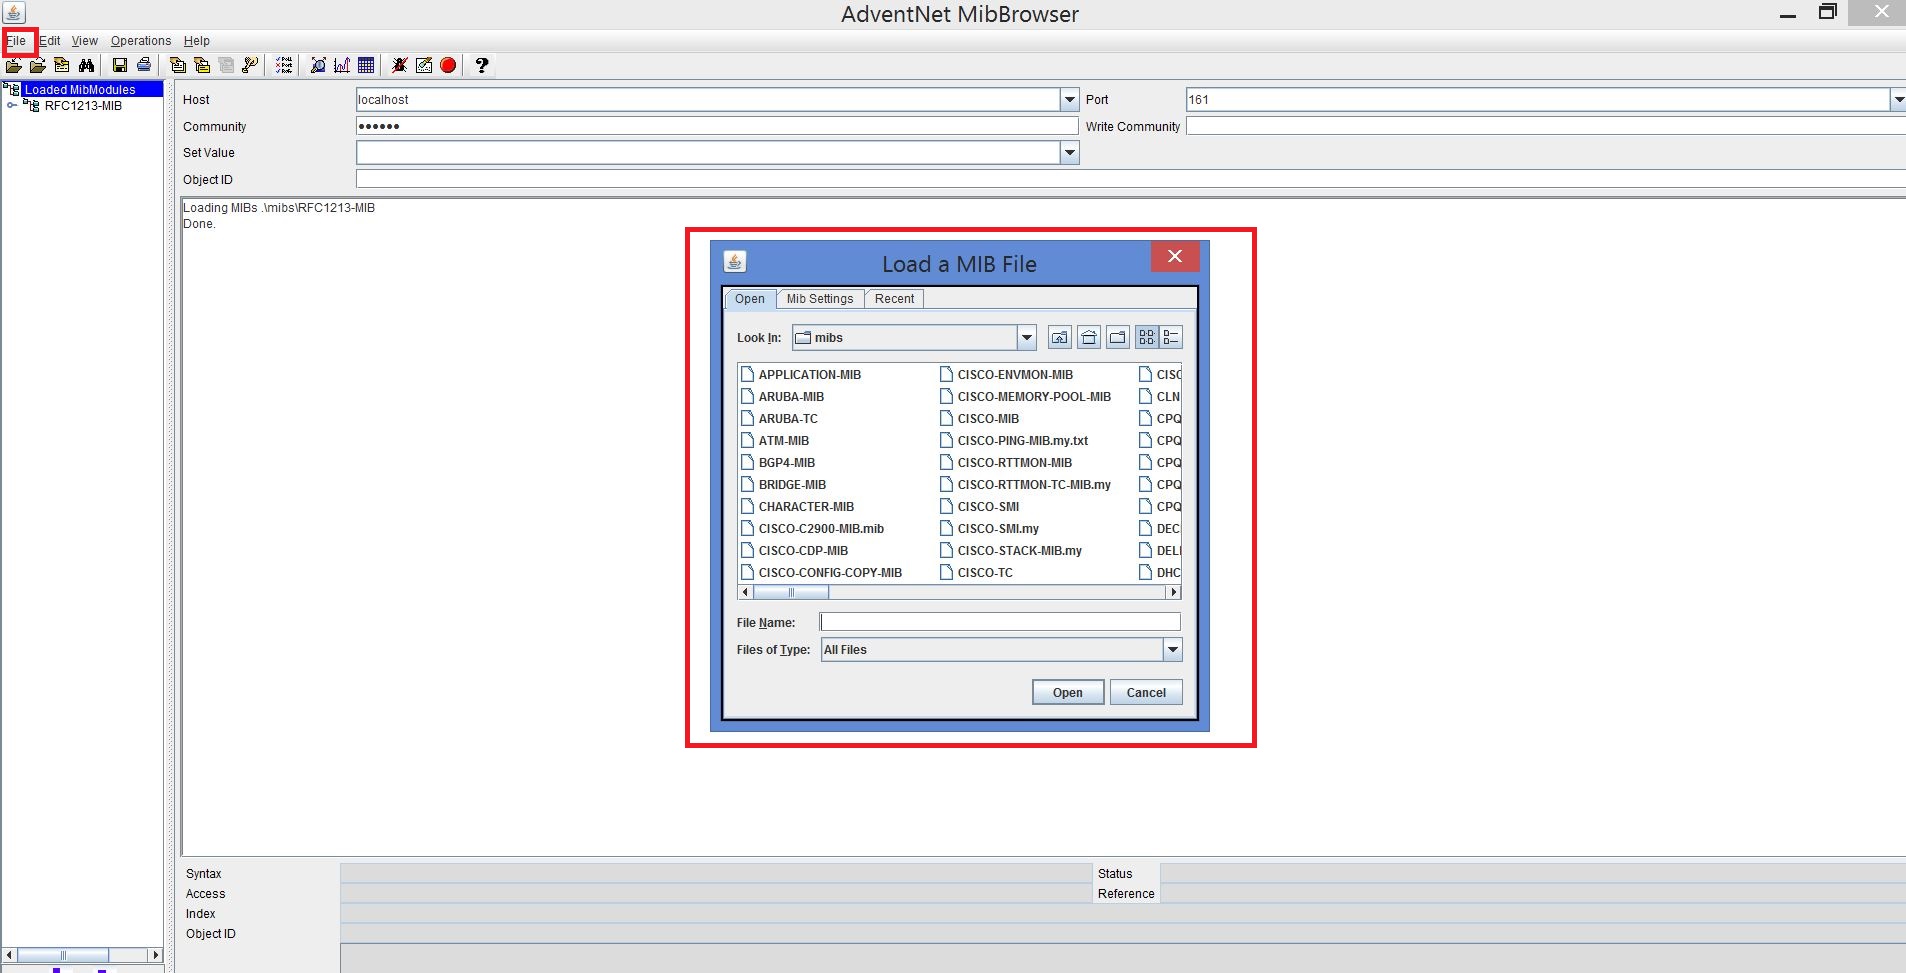1906x973 pixels.
Task: Open the Help menu
Action: [197, 41]
